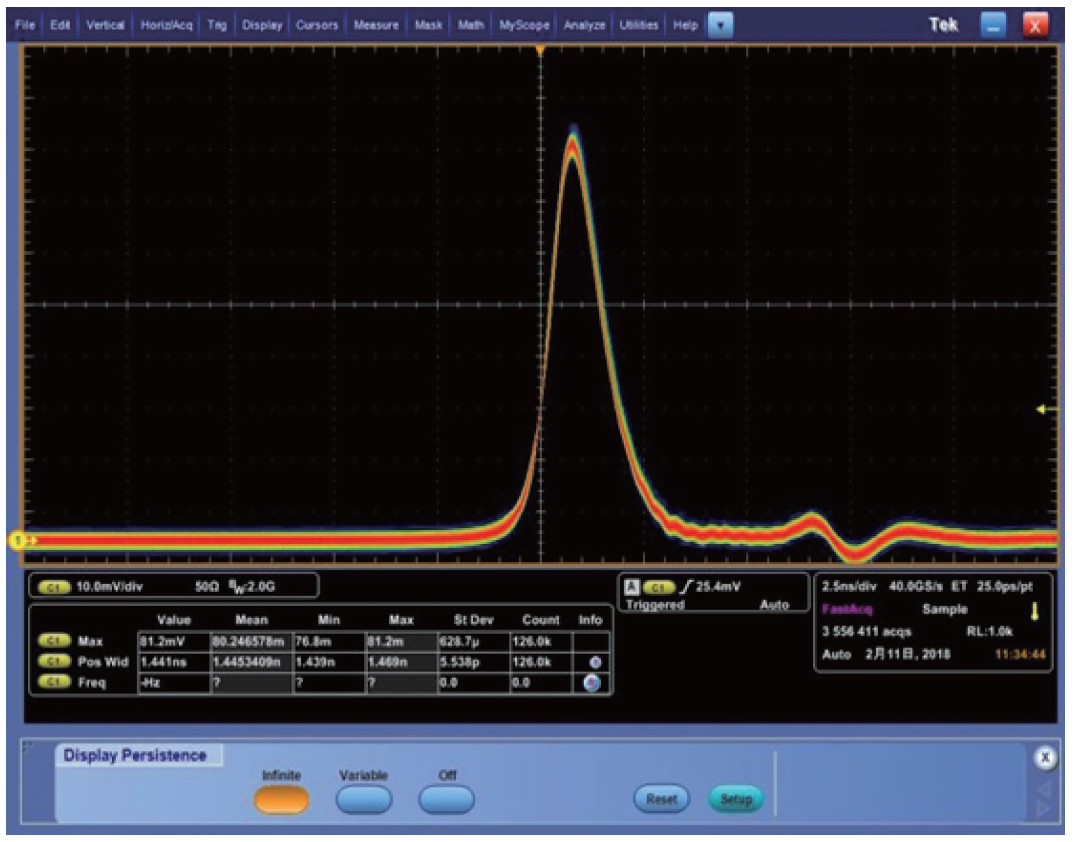
Task: Click the C1 badge on the Freq row
Action: click(x=56, y=683)
